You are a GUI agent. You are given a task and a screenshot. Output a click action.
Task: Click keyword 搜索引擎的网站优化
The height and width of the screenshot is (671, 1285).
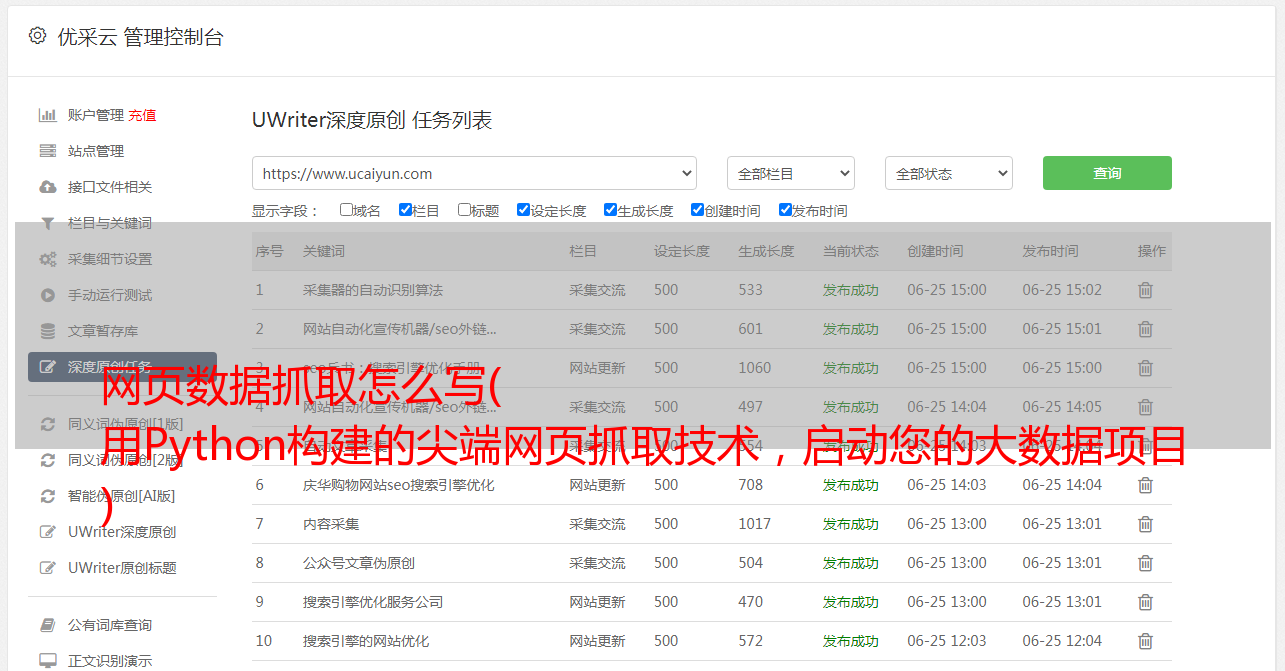pyautogui.click(x=366, y=641)
